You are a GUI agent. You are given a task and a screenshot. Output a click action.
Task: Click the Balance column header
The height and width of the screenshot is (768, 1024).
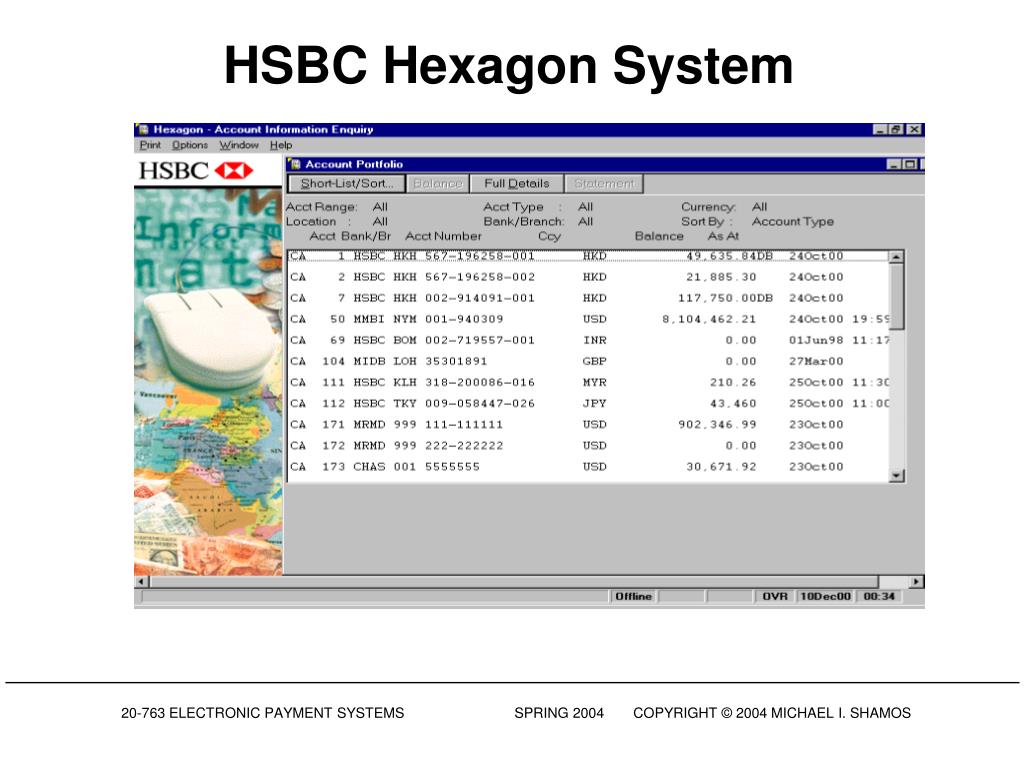coord(659,236)
